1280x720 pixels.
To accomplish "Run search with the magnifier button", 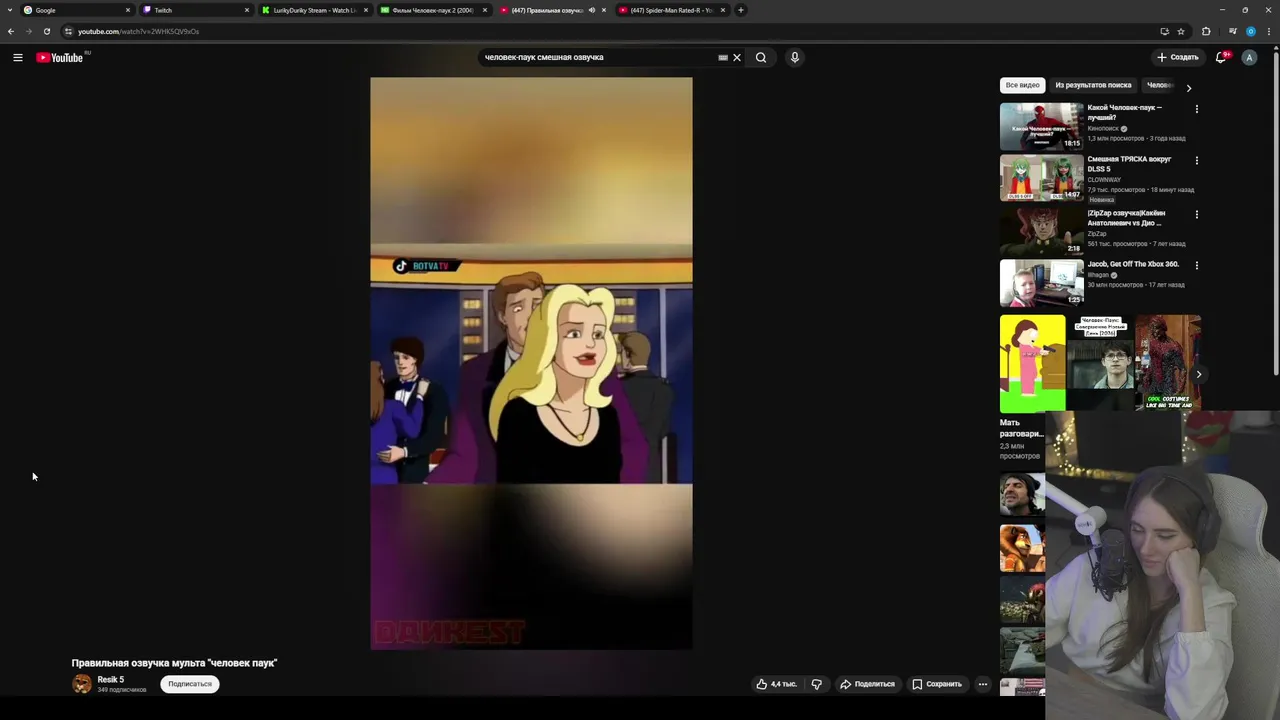I will (x=761, y=58).
